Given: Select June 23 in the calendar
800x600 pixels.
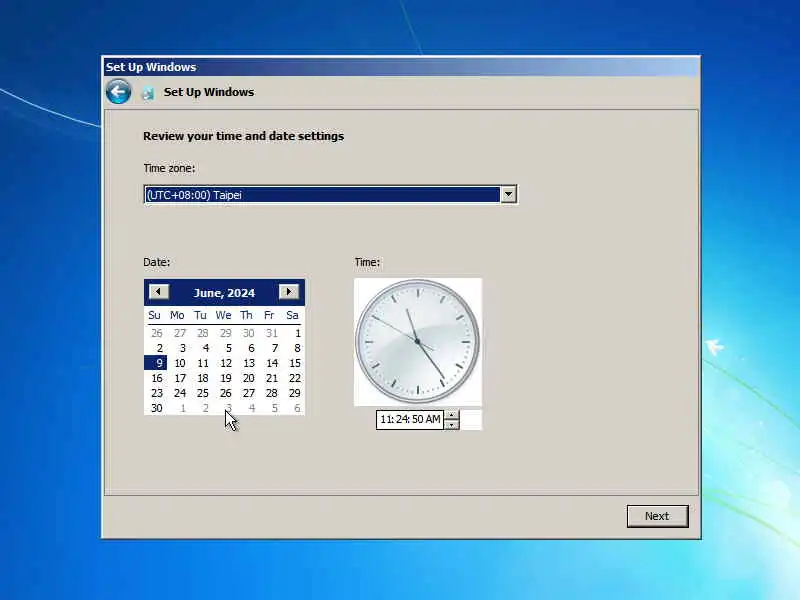Looking at the screenshot, I should point(157,393).
